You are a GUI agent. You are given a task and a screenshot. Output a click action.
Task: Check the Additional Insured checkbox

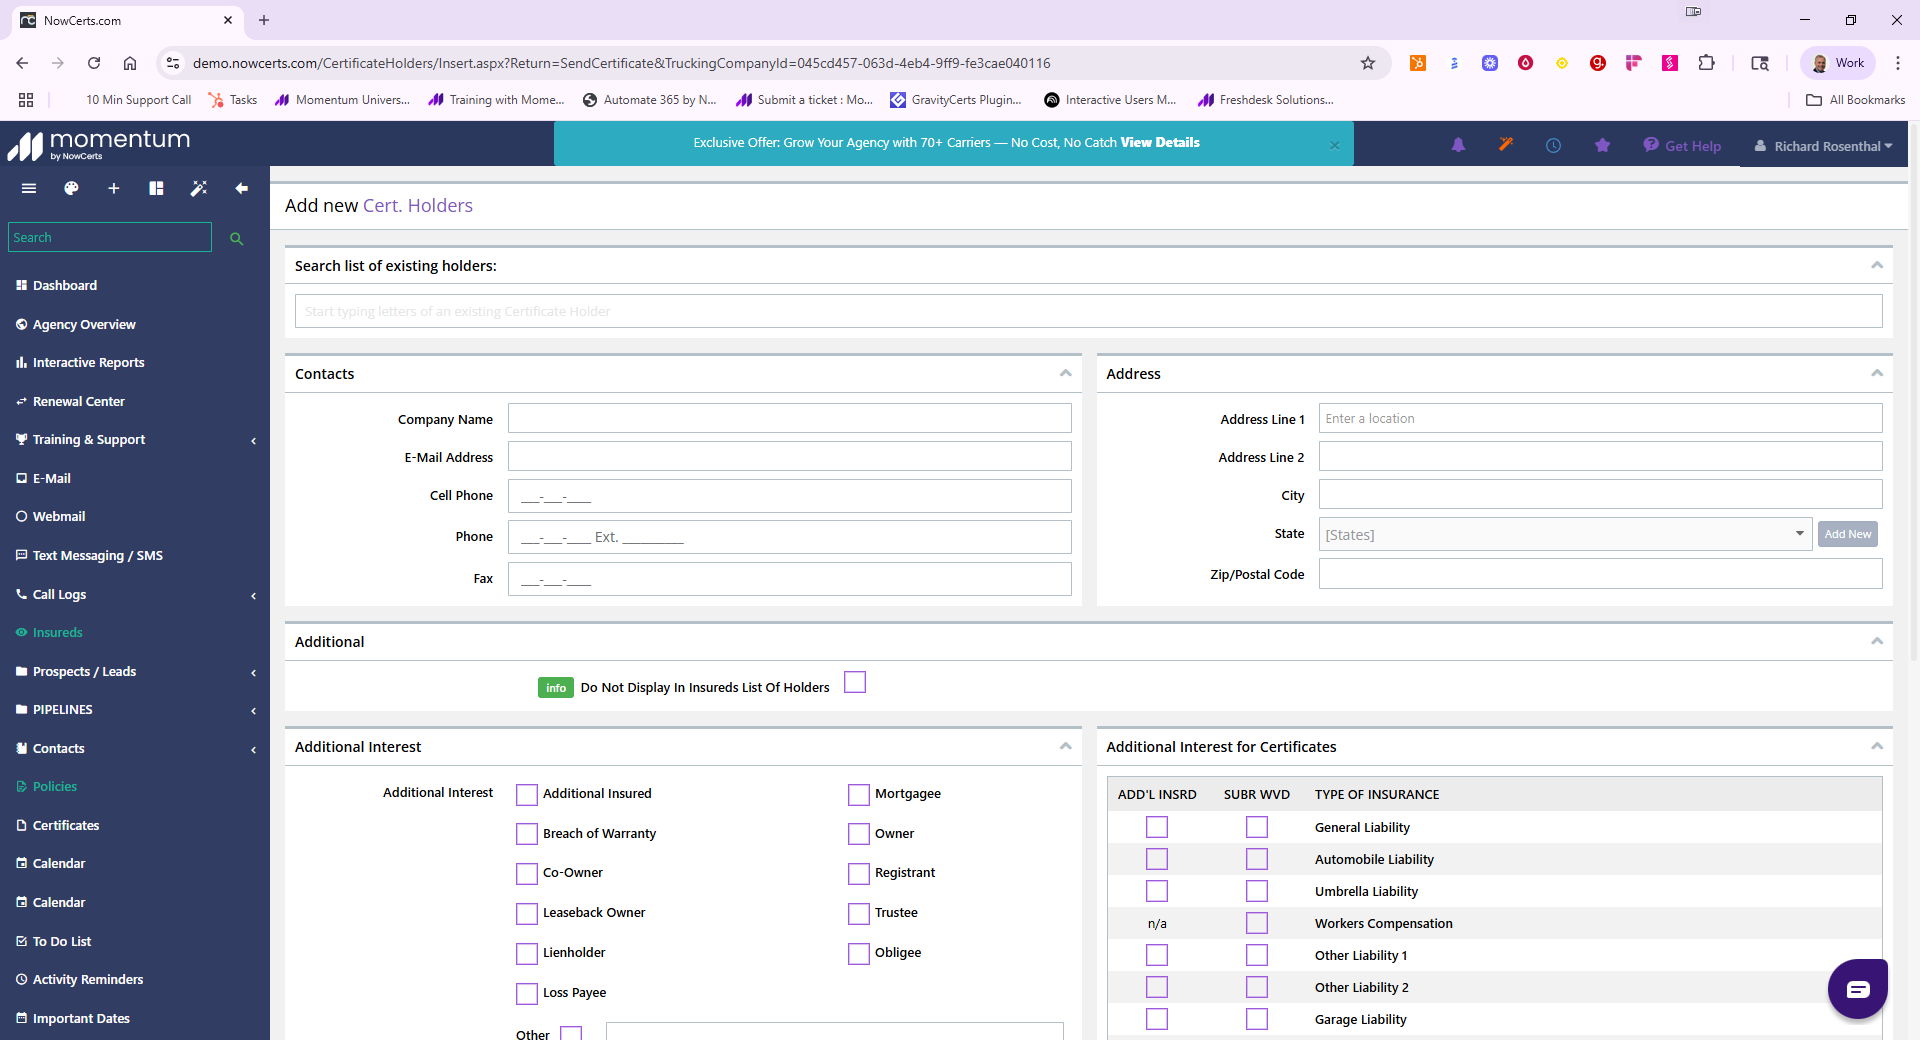pos(527,795)
